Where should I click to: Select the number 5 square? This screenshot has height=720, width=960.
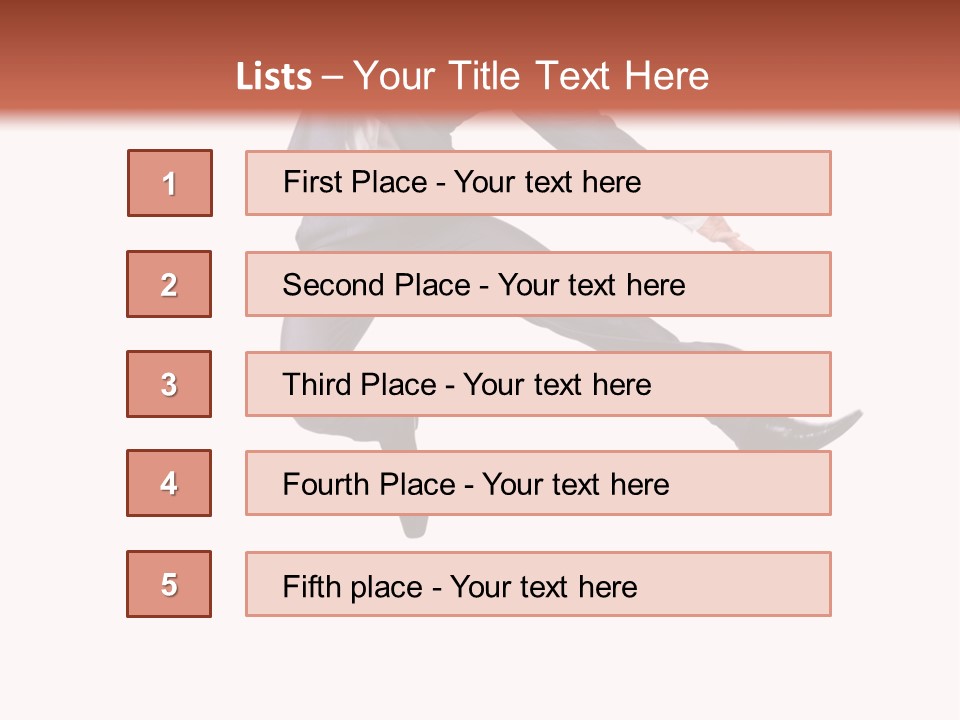169,584
